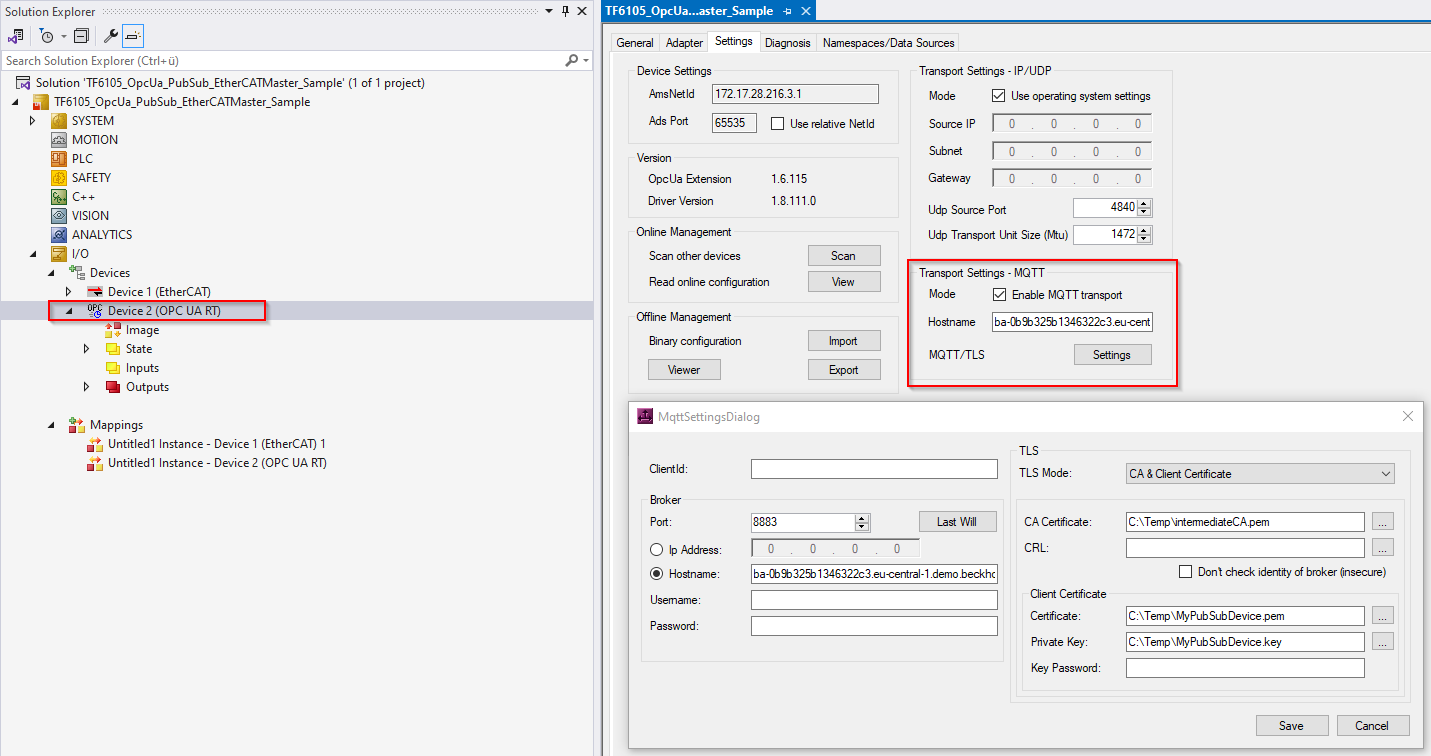1431x756 pixels.
Task: Collapse the I/O node
Action: click(32, 254)
